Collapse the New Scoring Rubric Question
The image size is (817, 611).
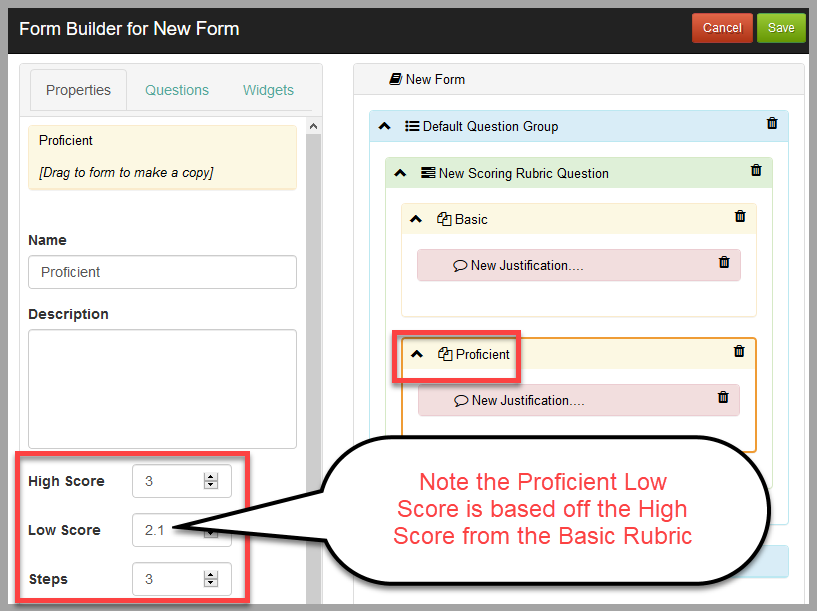tap(400, 173)
